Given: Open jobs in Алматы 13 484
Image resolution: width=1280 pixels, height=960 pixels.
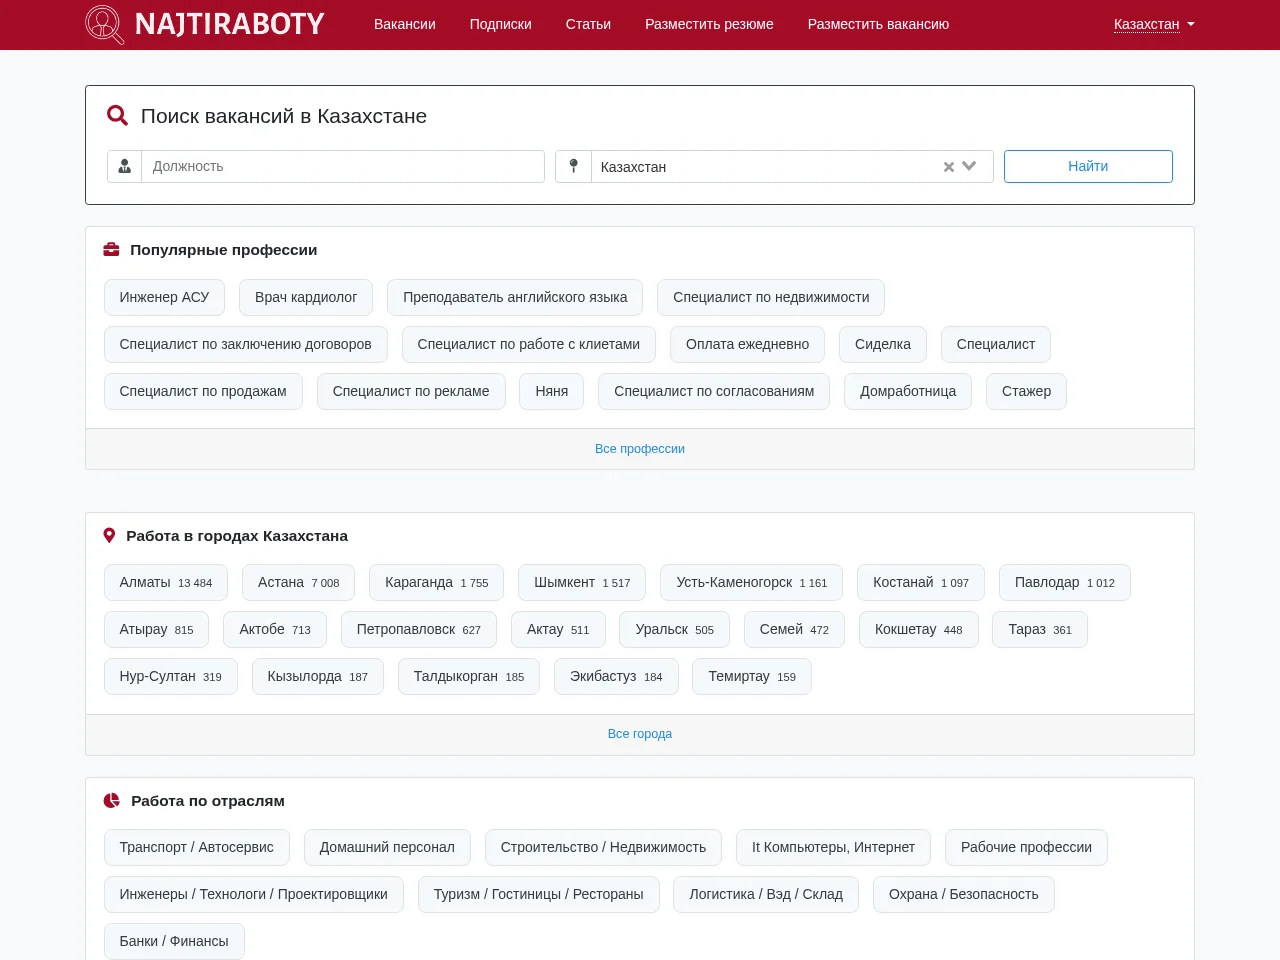Looking at the screenshot, I should [166, 582].
